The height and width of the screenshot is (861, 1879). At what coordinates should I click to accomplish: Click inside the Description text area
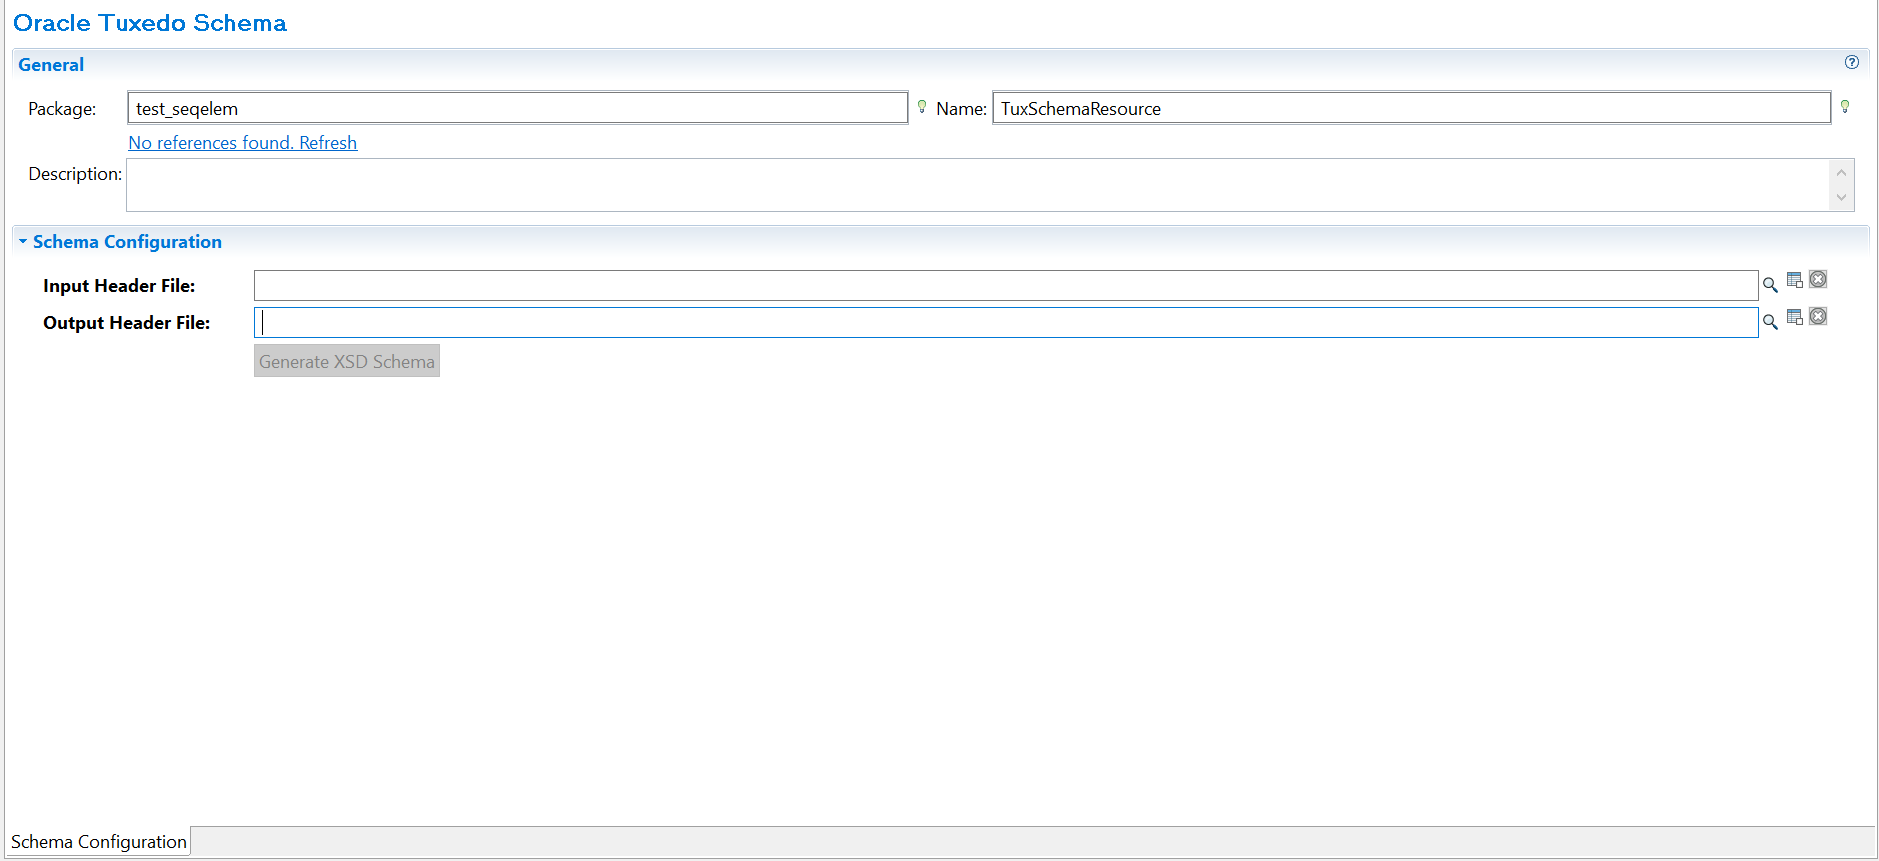(x=978, y=185)
